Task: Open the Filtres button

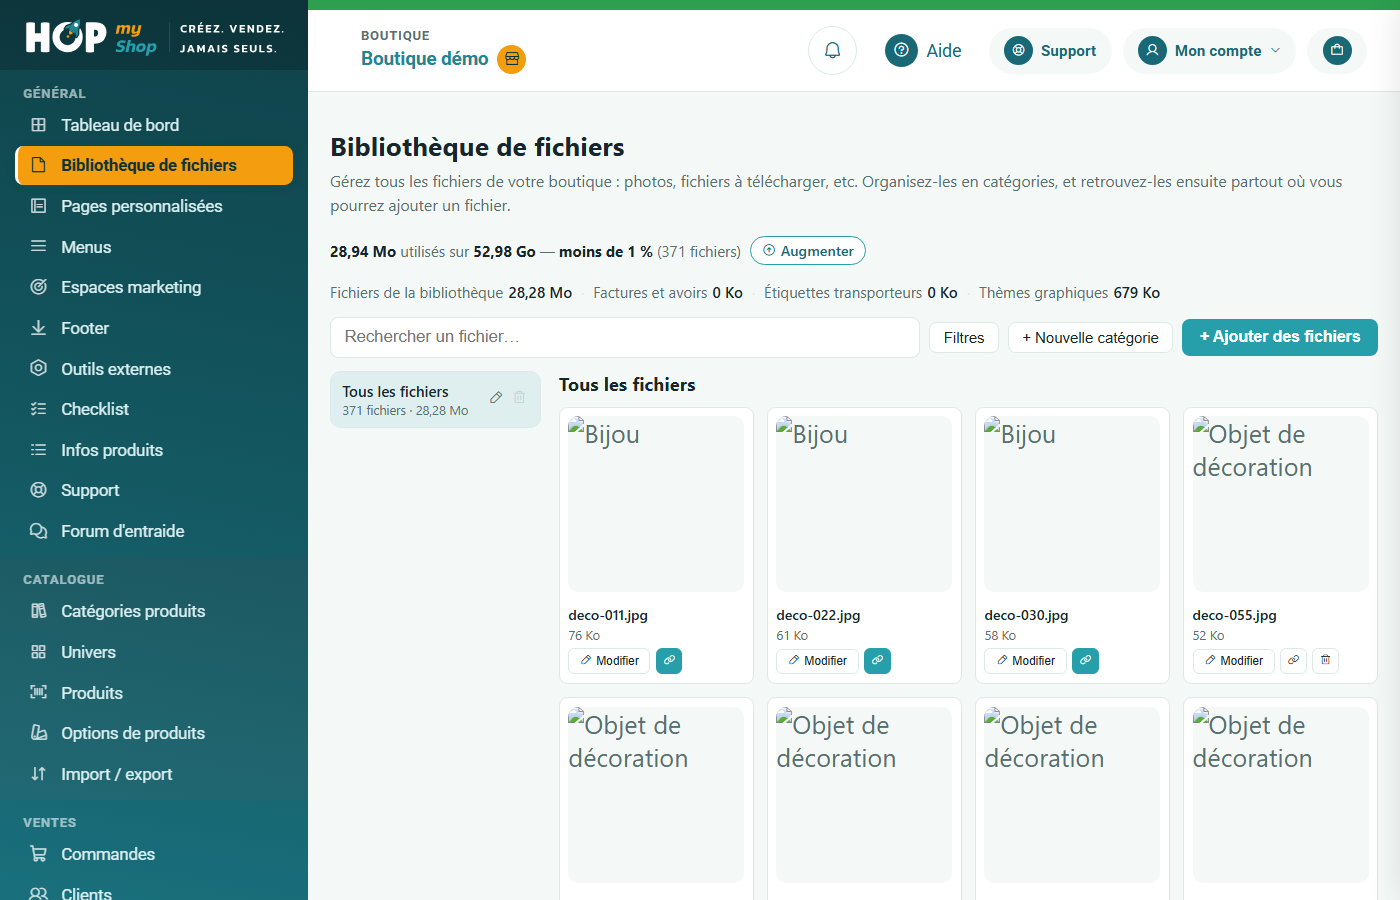Action: tap(964, 338)
